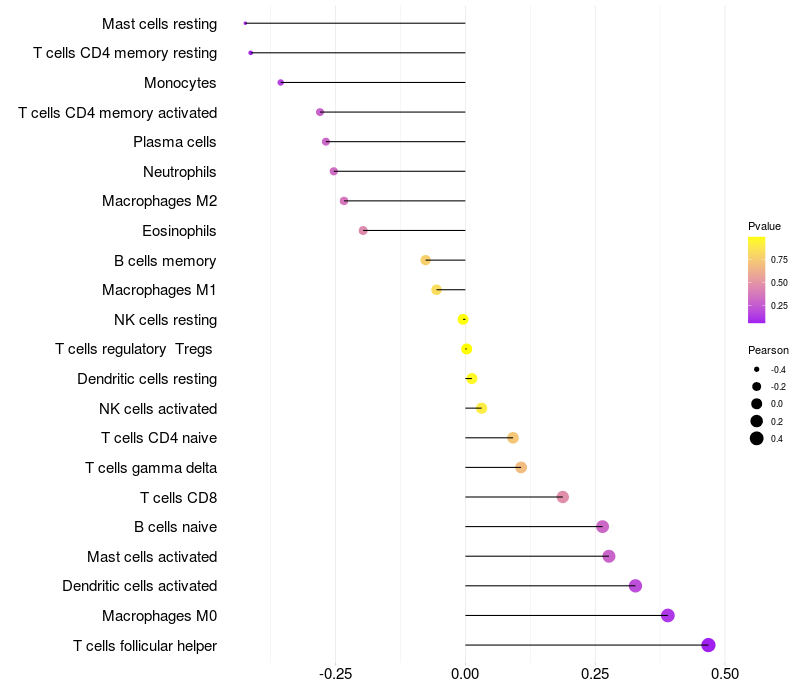
Task: Click the Pvalue legend title
Action: (x=764, y=226)
